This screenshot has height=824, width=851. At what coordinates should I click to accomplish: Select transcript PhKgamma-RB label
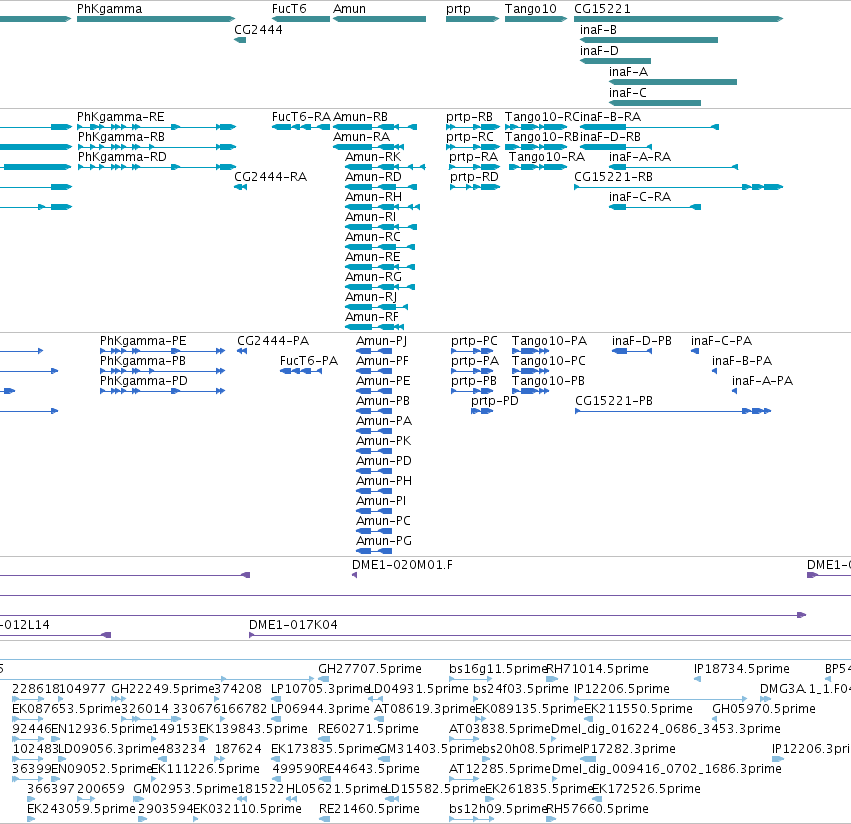pyautogui.click(x=121, y=137)
